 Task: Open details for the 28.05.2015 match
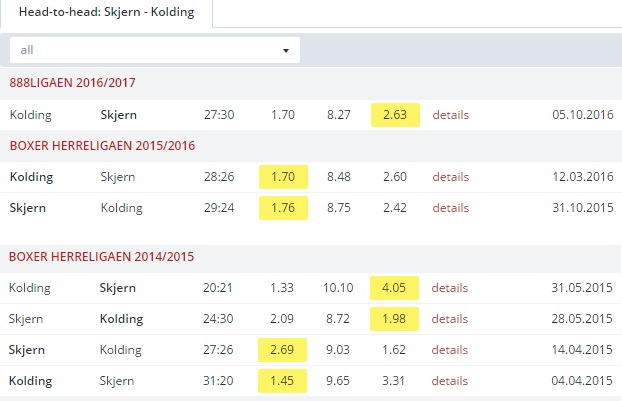(x=450, y=319)
